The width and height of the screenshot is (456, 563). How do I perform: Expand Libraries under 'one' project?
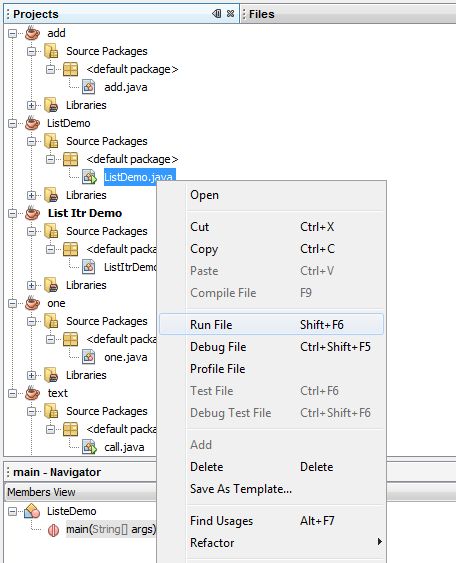[32, 375]
